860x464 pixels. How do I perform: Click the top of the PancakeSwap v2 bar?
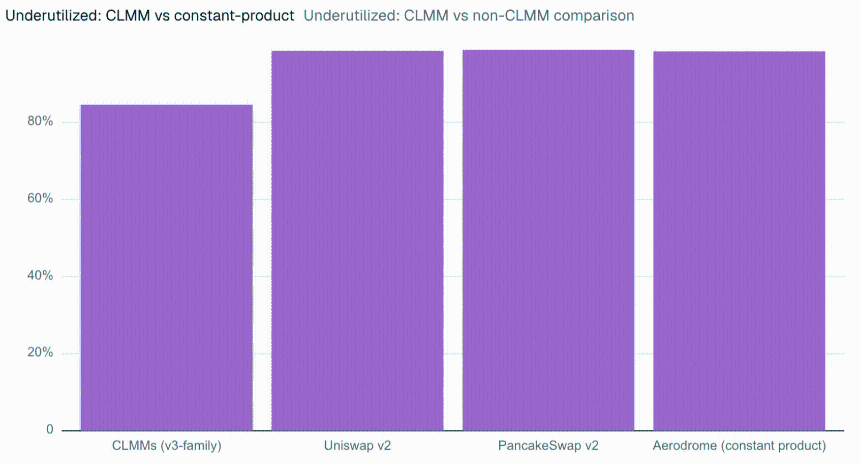click(x=548, y=50)
